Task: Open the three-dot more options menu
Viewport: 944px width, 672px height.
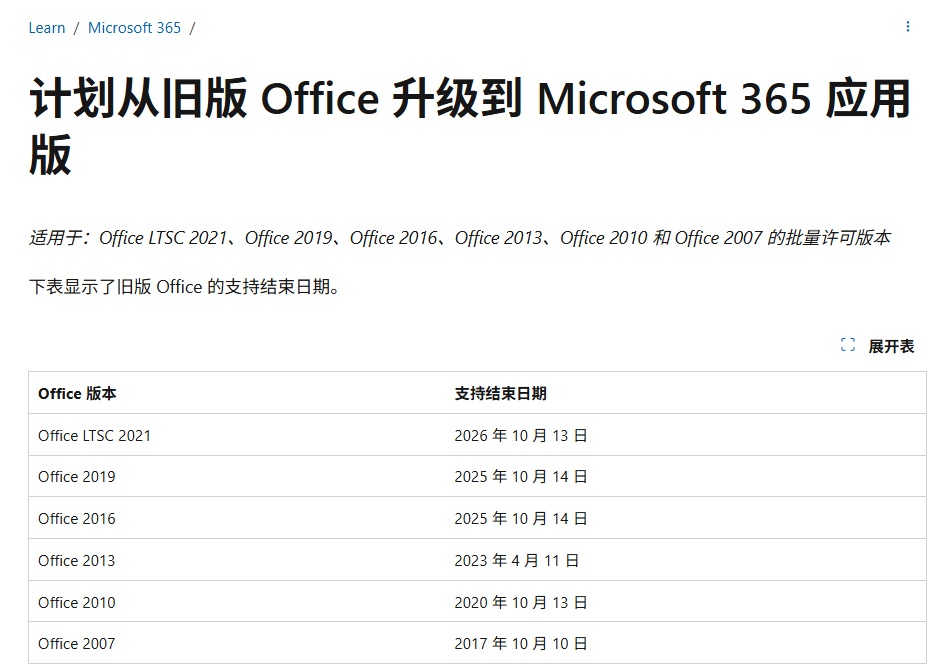Action: click(x=908, y=27)
